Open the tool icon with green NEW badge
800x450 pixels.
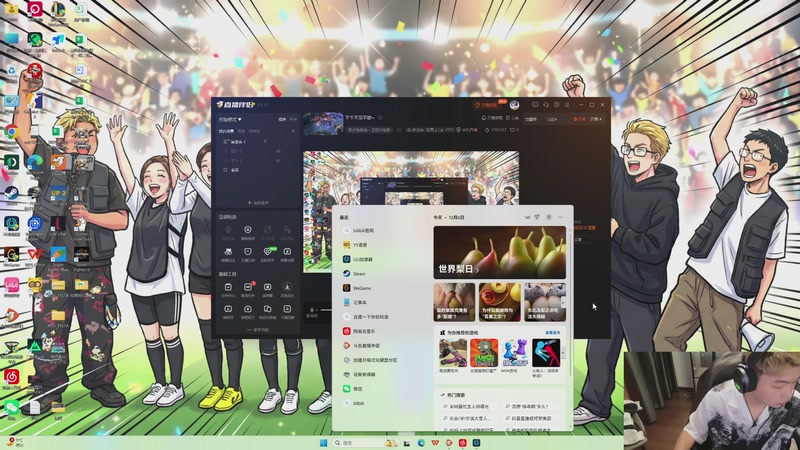267,252
